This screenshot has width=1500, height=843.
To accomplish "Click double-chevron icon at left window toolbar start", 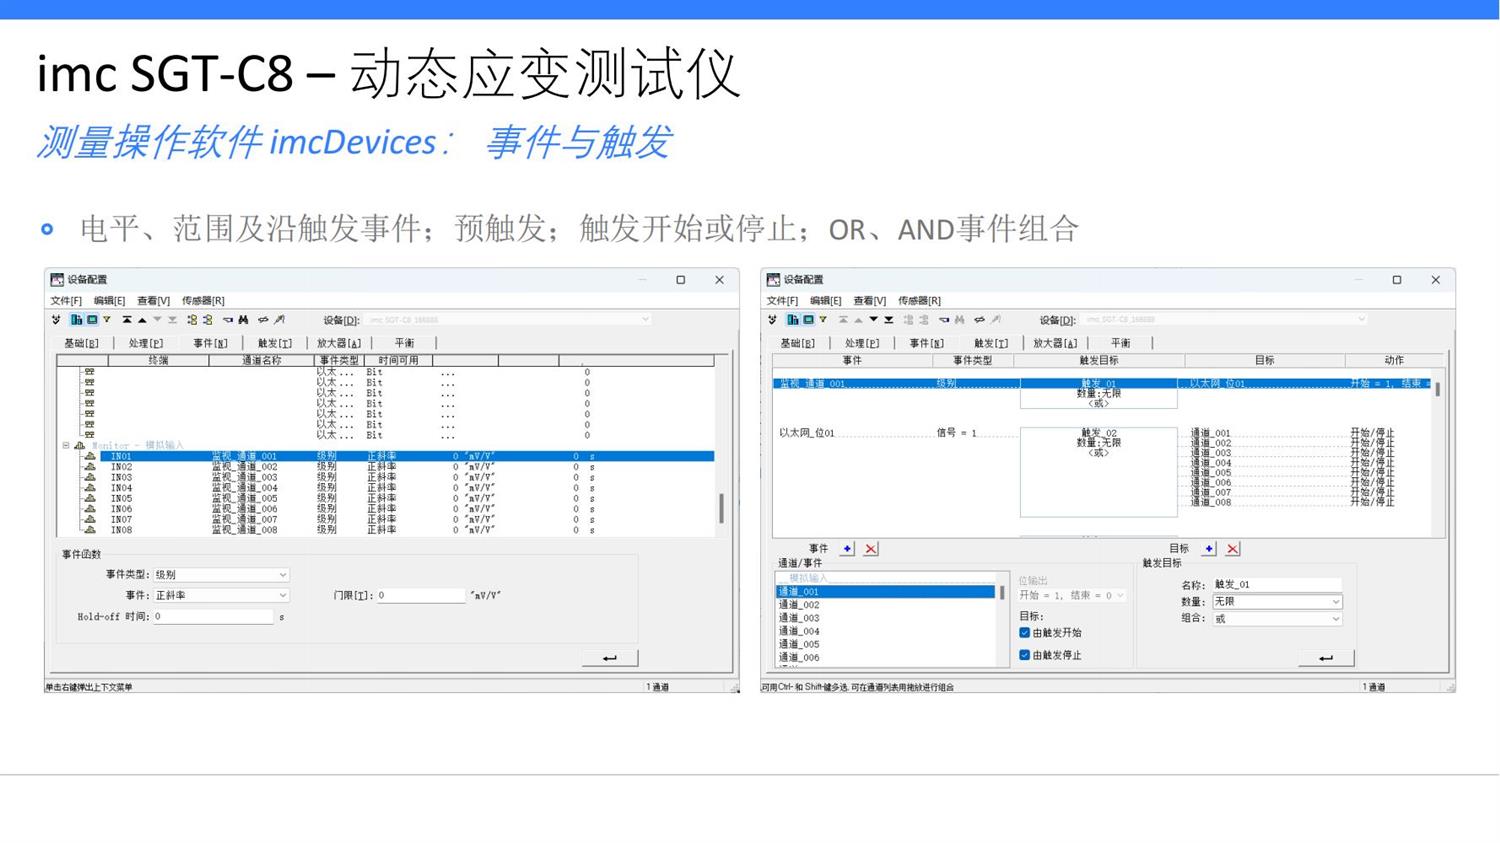I will point(56,320).
